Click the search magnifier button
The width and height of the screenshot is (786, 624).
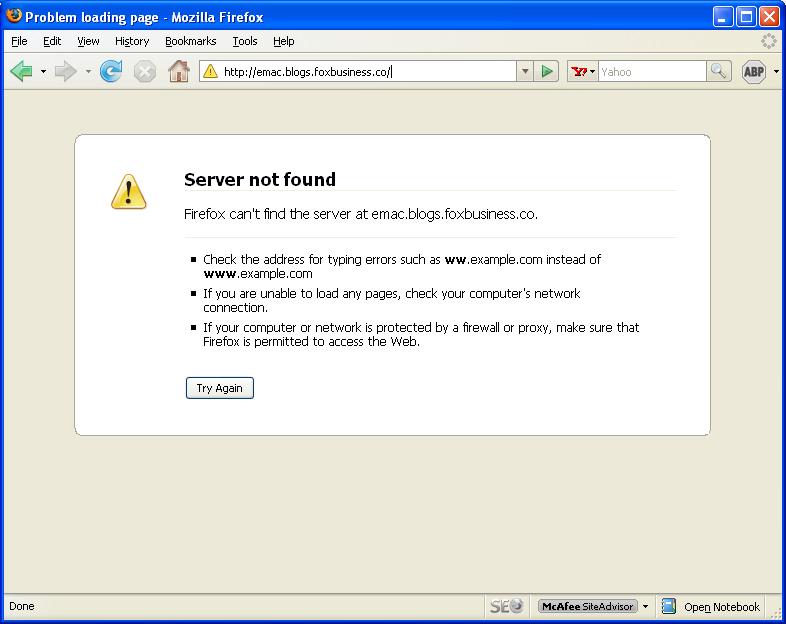(x=719, y=72)
